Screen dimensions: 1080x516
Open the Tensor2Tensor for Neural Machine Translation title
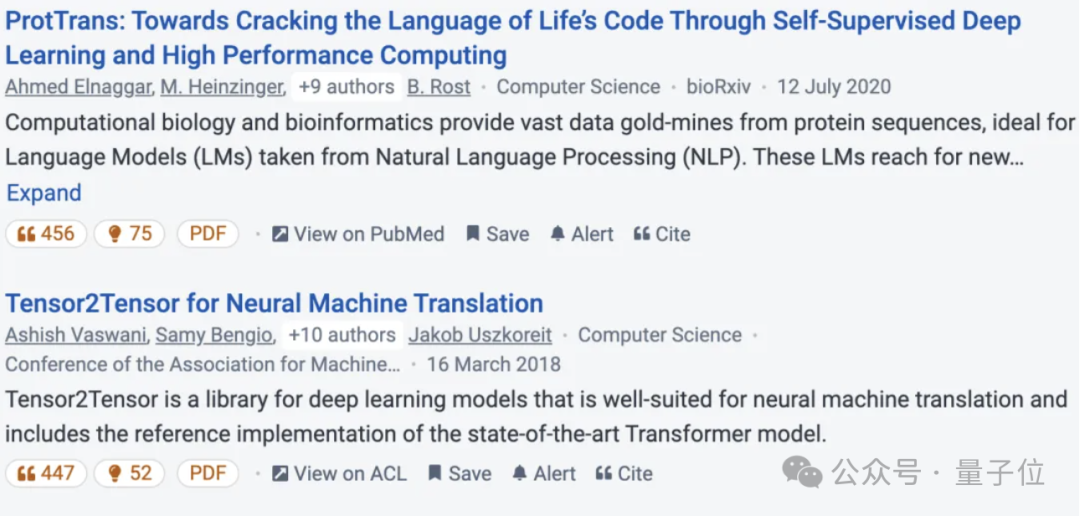(x=274, y=303)
